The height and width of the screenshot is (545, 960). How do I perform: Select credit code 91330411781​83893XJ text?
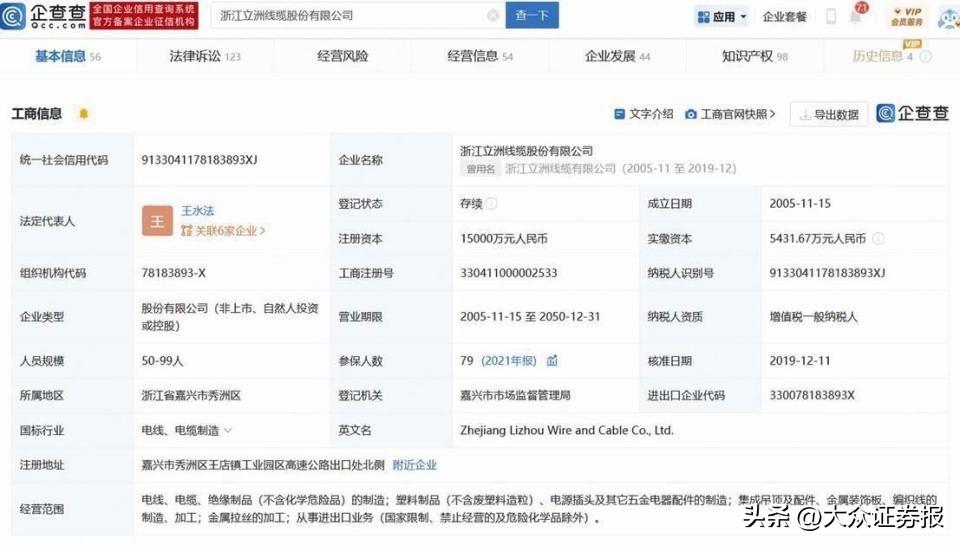(200, 160)
